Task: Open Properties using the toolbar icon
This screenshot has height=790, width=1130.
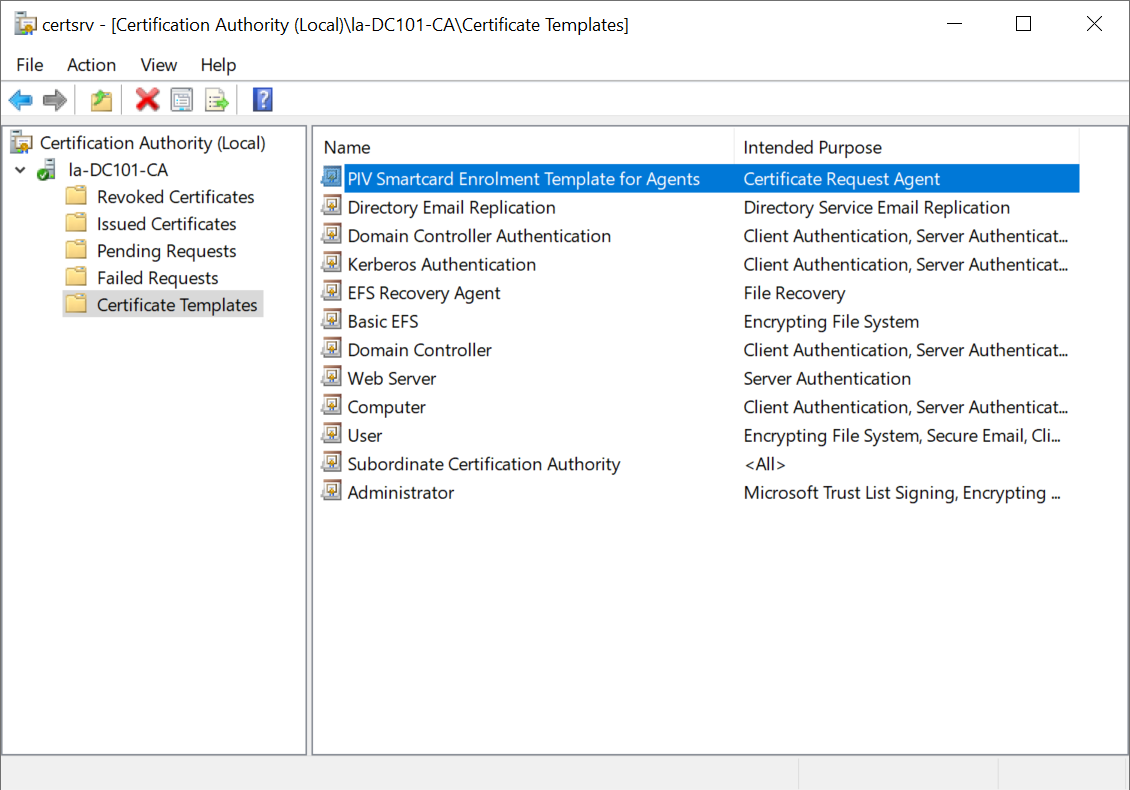Action: [x=182, y=100]
